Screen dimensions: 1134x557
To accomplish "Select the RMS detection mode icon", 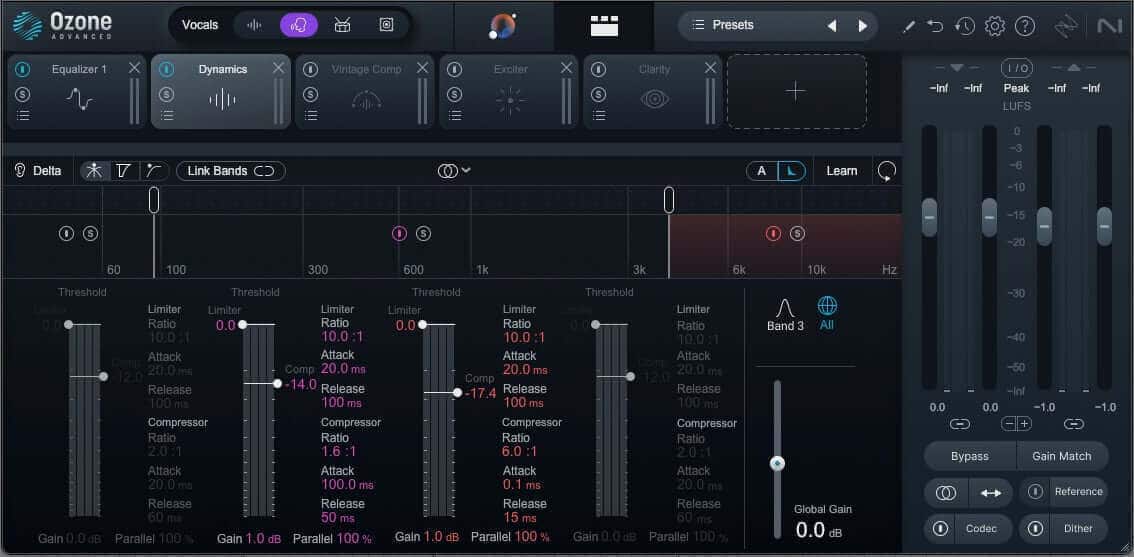I will click(154, 171).
